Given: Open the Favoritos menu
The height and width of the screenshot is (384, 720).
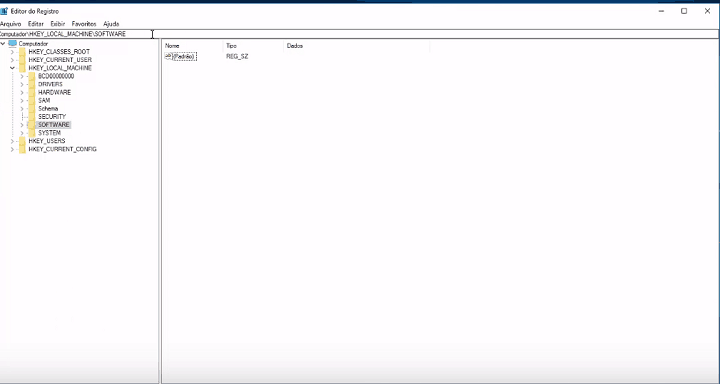Looking at the screenshot, I should (84, 23).
